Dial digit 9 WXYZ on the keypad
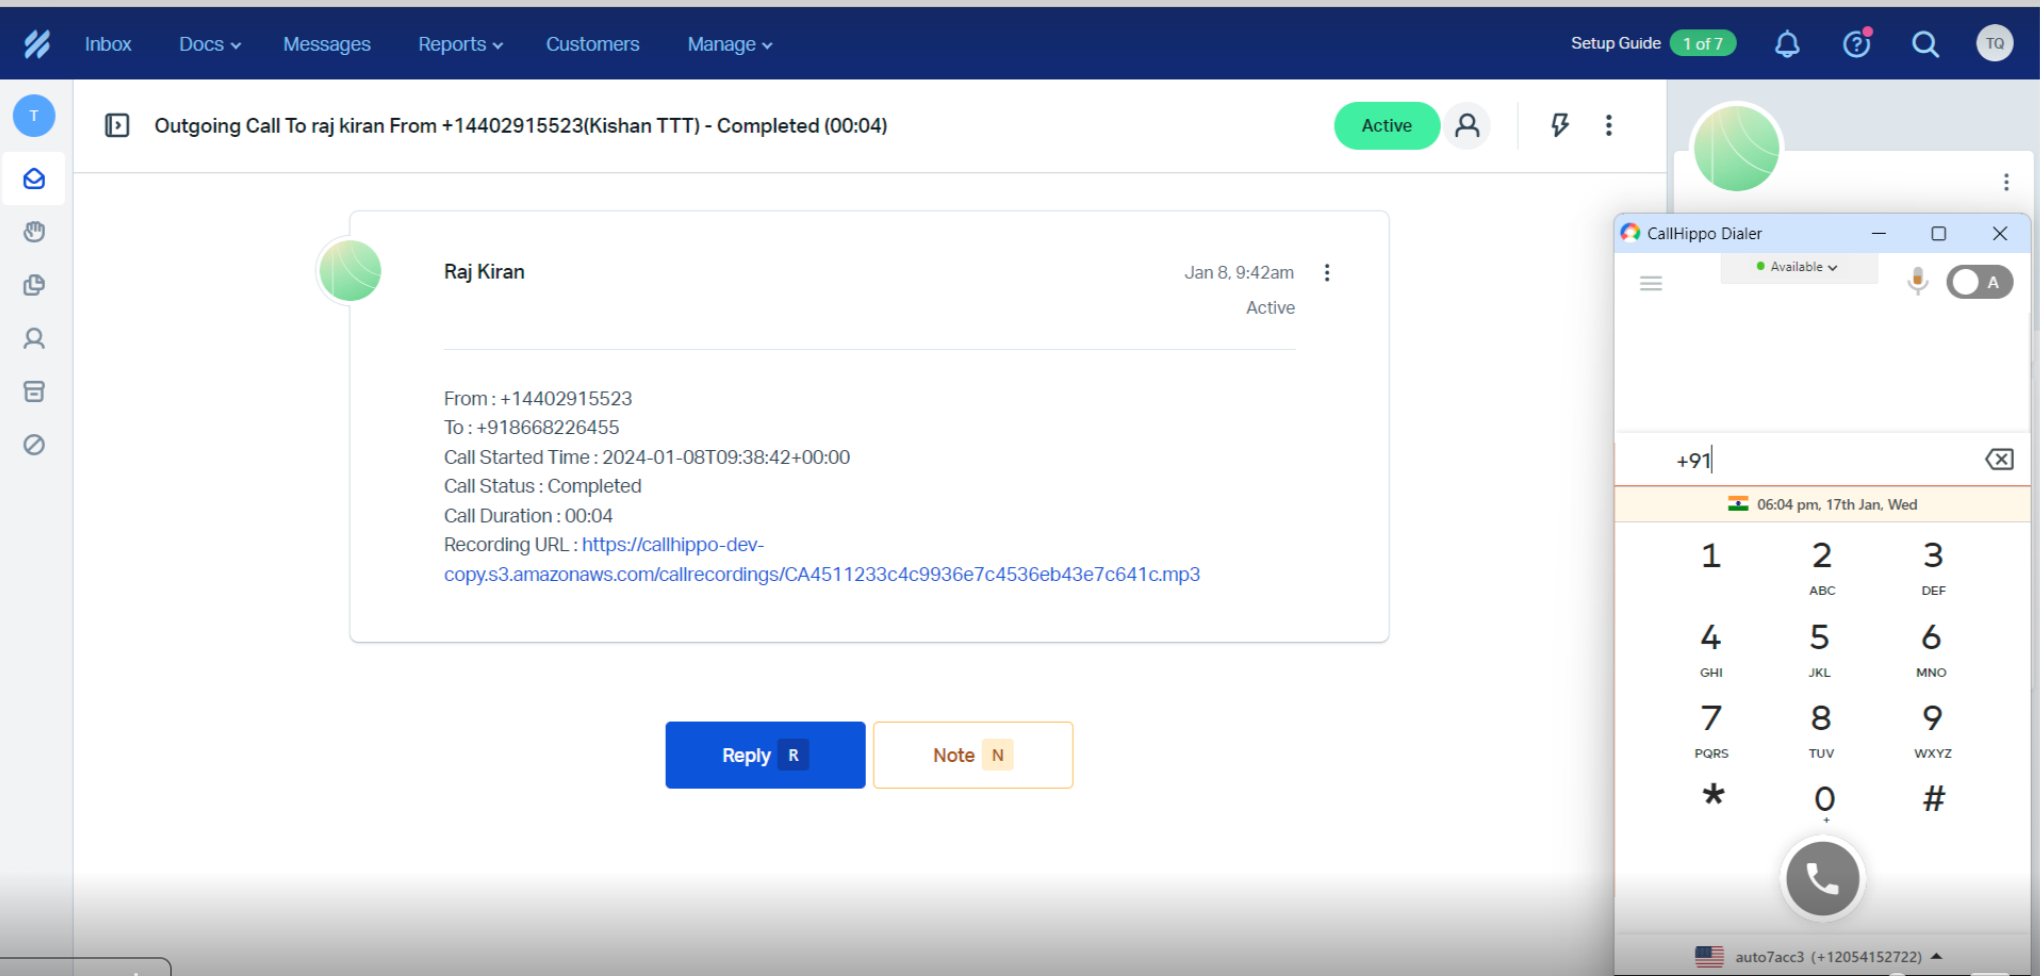Image resolution: width=2040 pixels, height=976 pixels. (1933, 730)
